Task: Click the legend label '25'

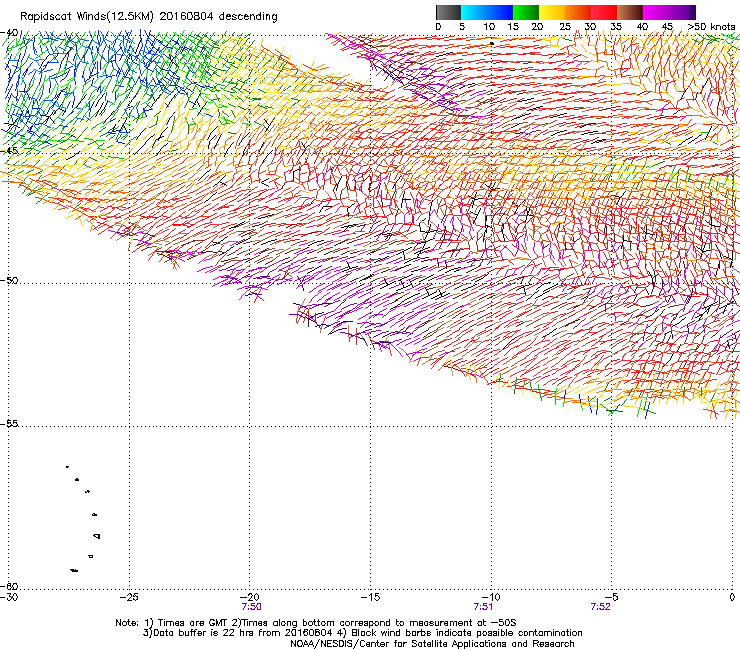Action: tap(565, 27)
